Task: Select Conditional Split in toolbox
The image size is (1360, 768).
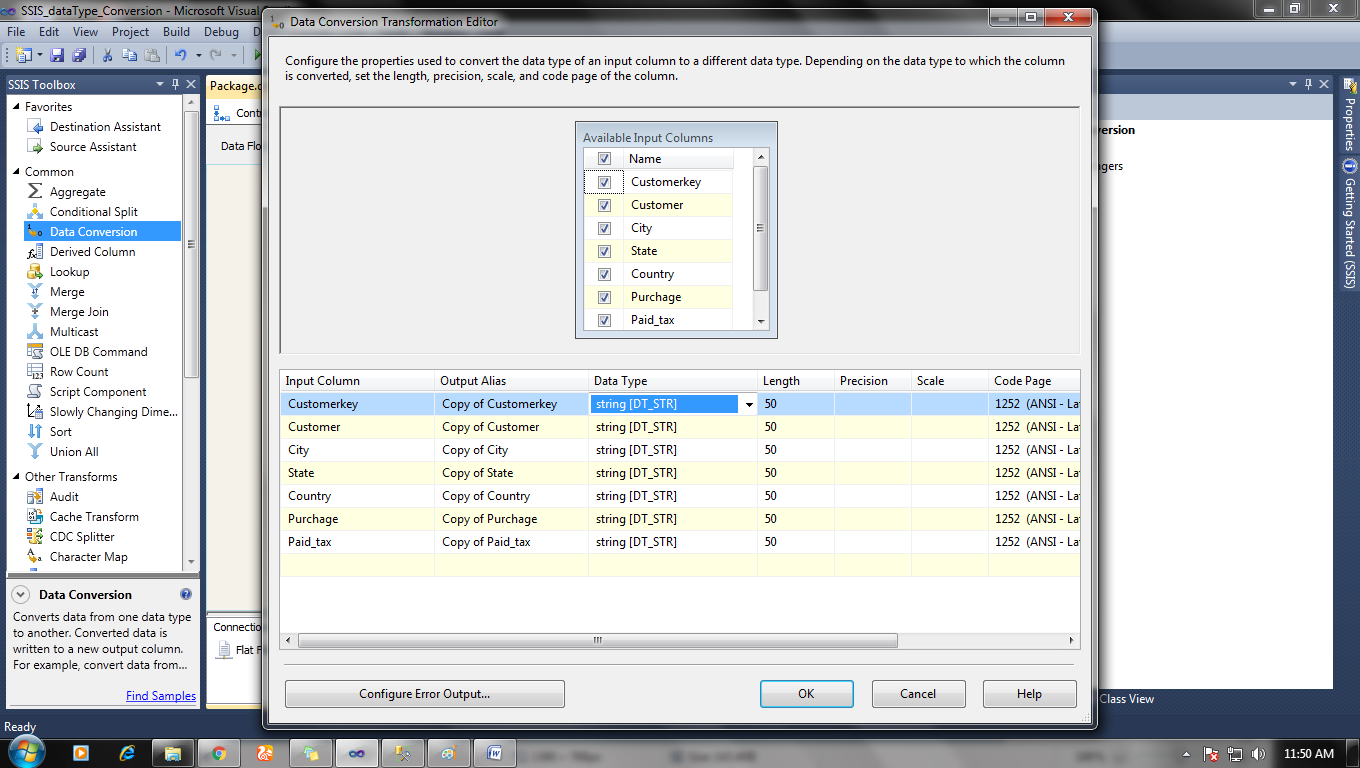Action: point(94,212)
